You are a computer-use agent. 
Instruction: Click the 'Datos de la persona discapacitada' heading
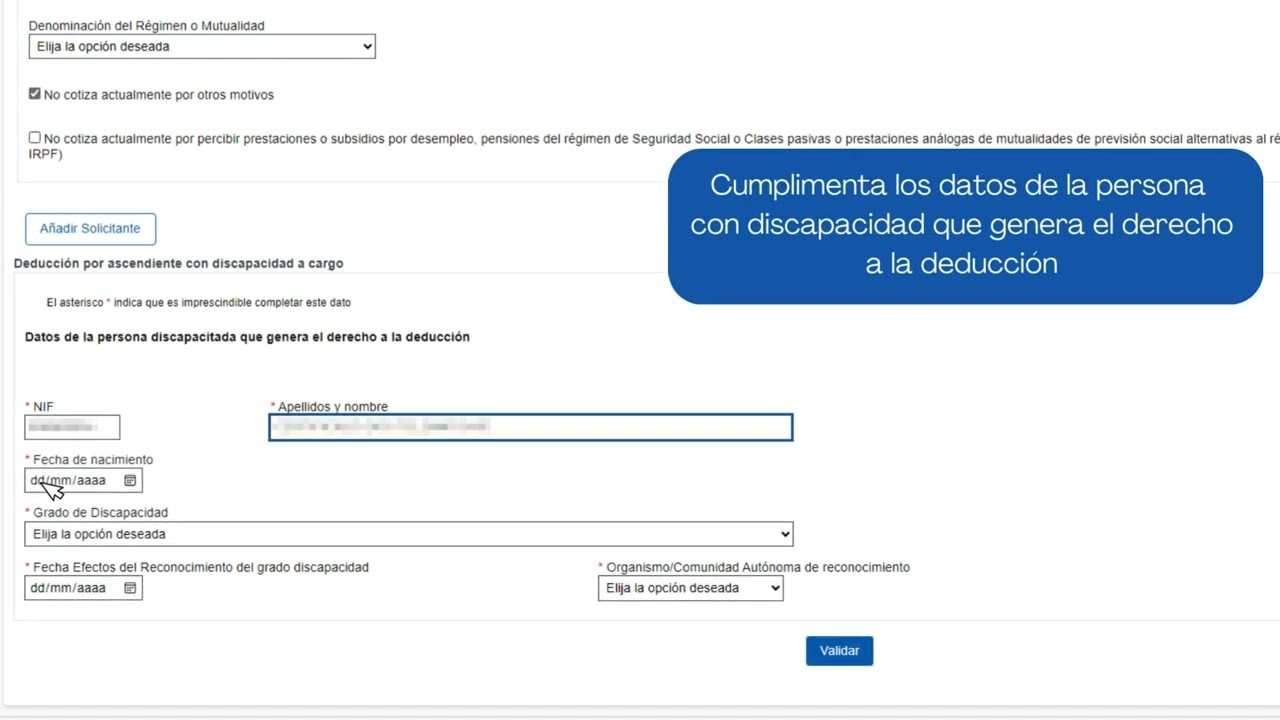tap(247, 337)
